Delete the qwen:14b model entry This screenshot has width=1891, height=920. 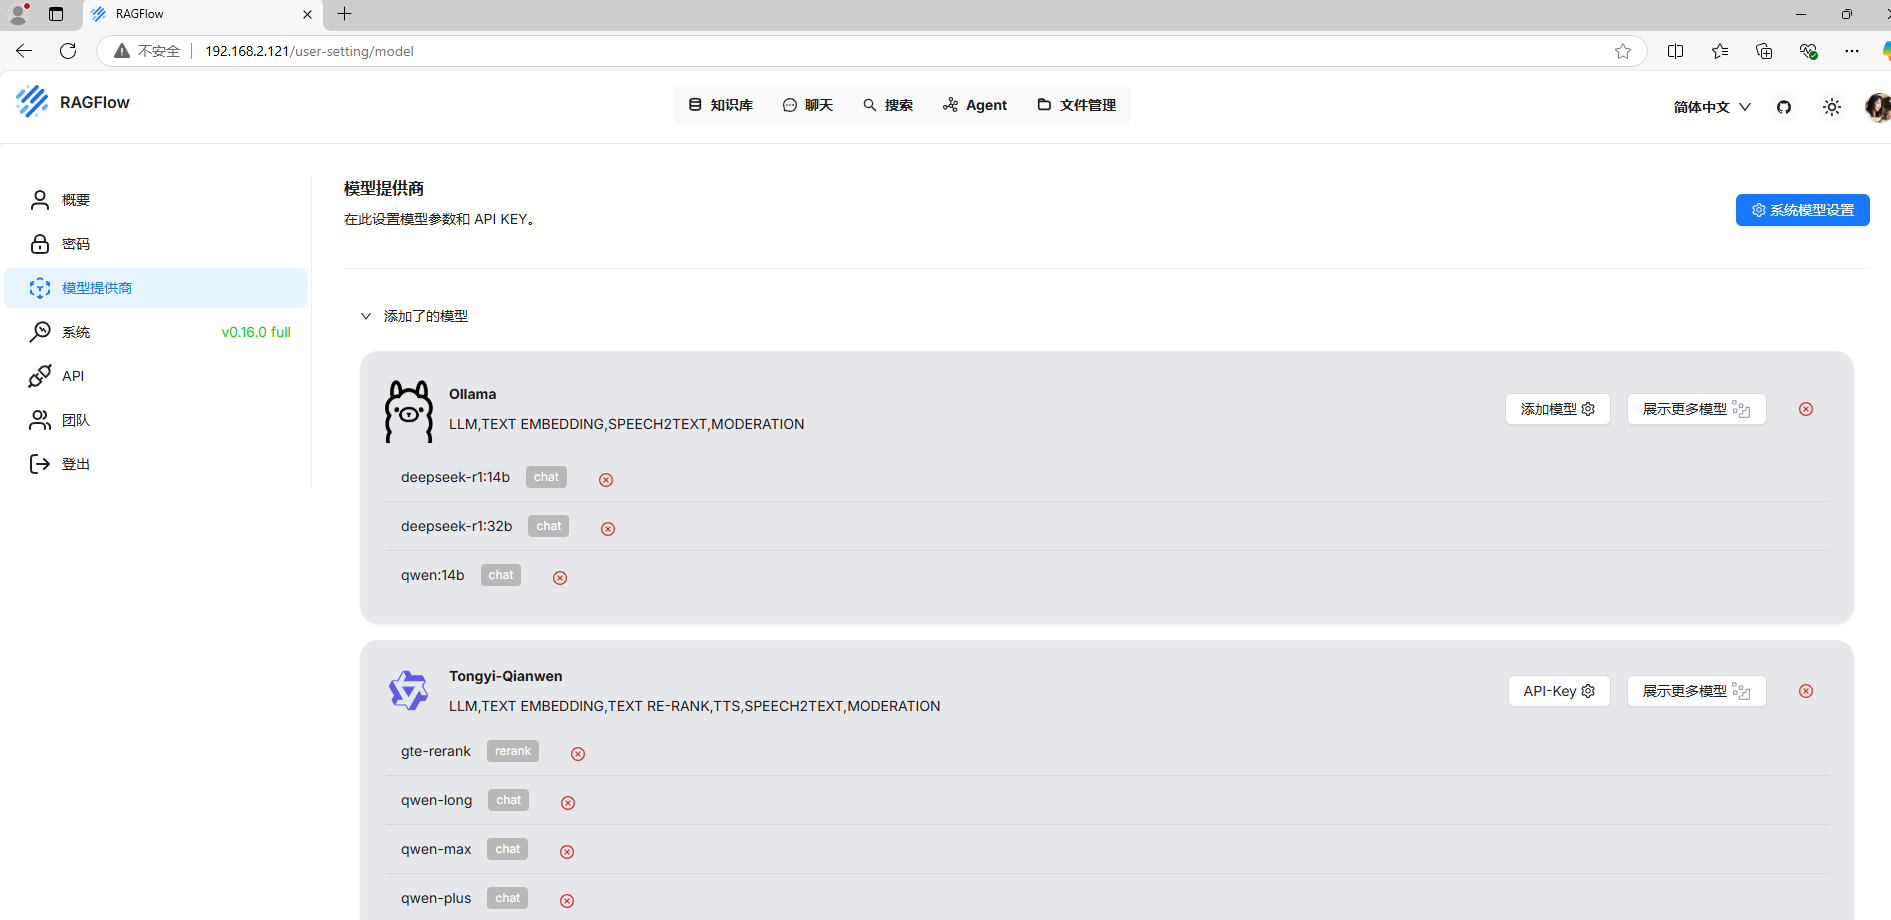click(560, 578)
